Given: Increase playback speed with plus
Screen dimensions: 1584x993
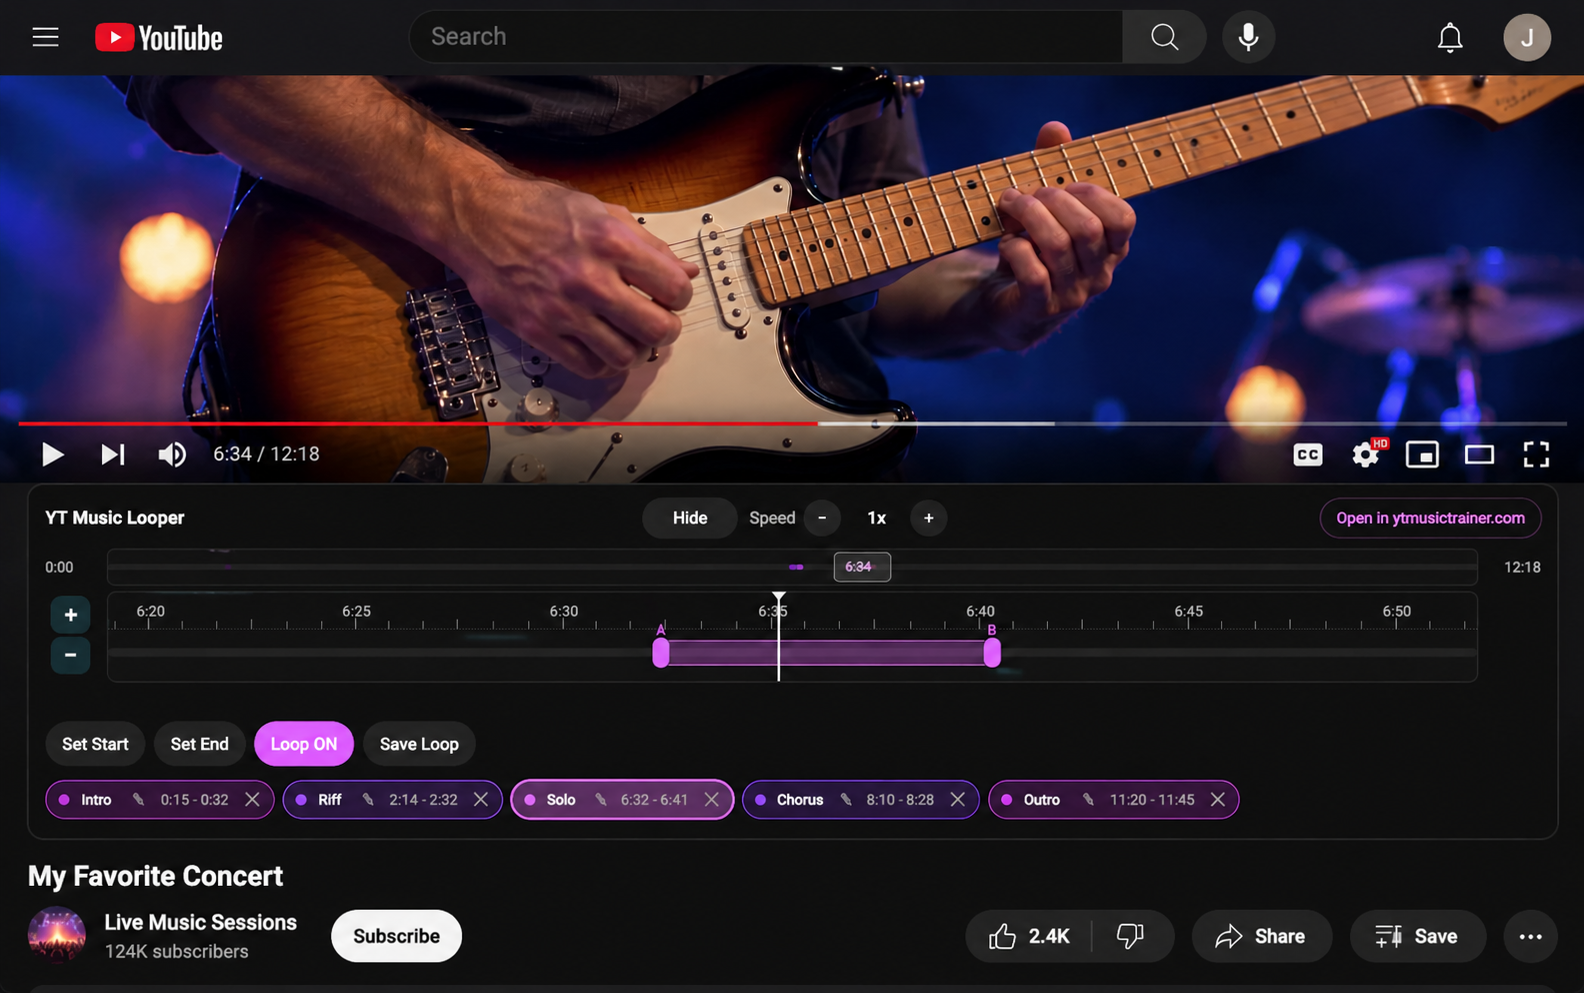Looking at the screenshot, I should pos(928,518).
